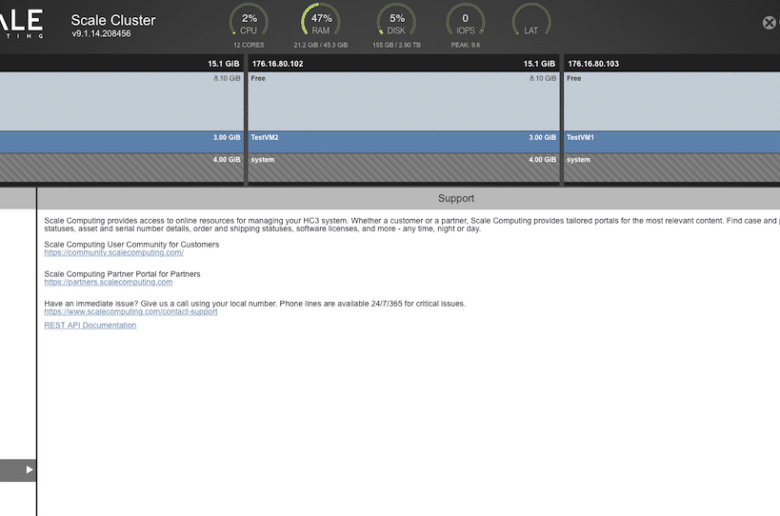
Task: Click the Scale Cluster title
Action: [113, 20]
